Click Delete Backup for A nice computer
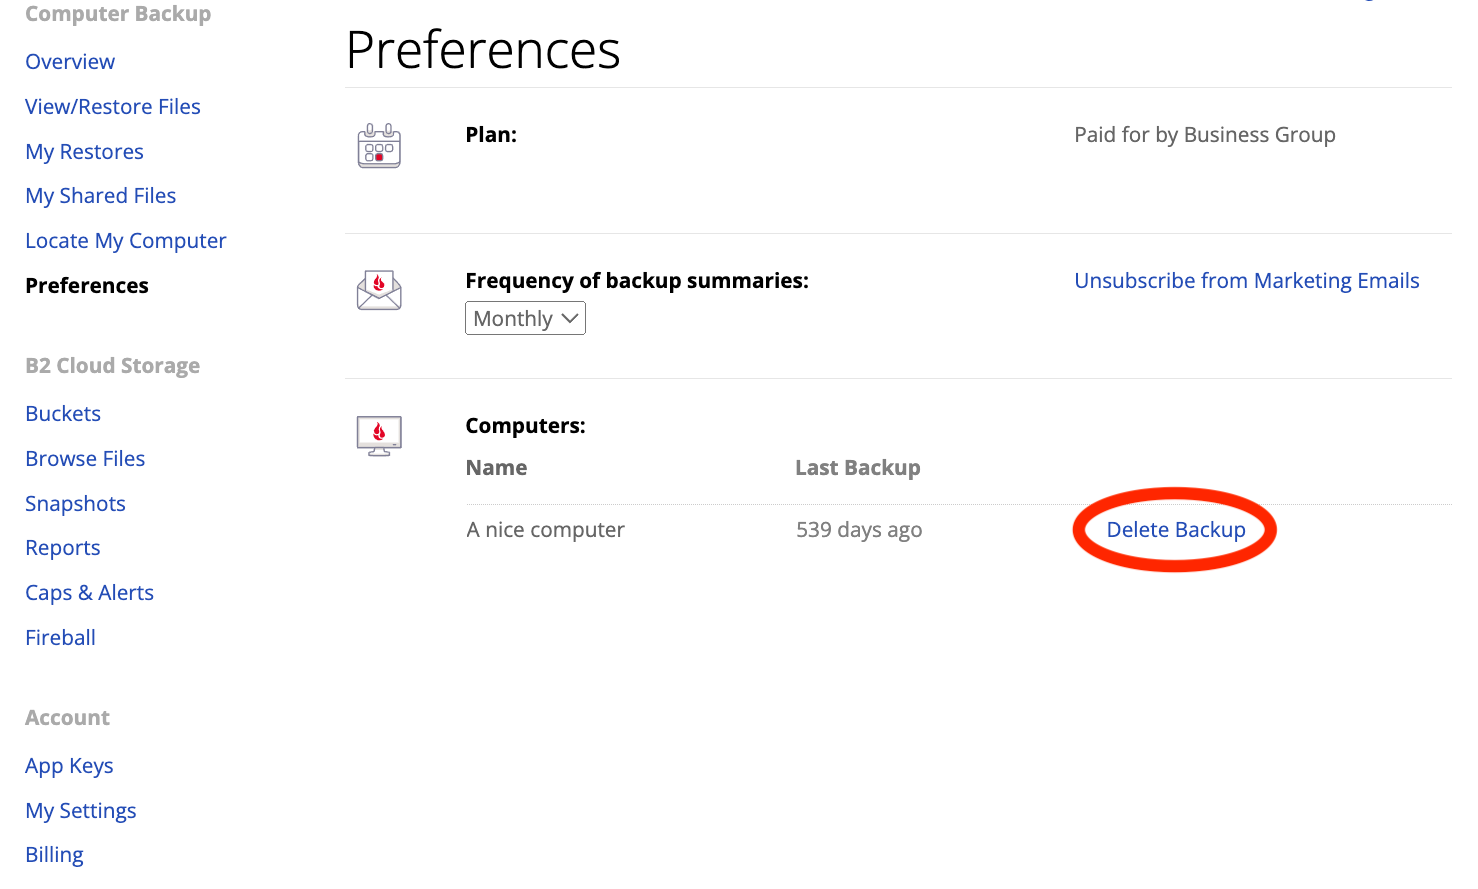This screenshot has height=889, width=1478. click(x=1176, y=530)
